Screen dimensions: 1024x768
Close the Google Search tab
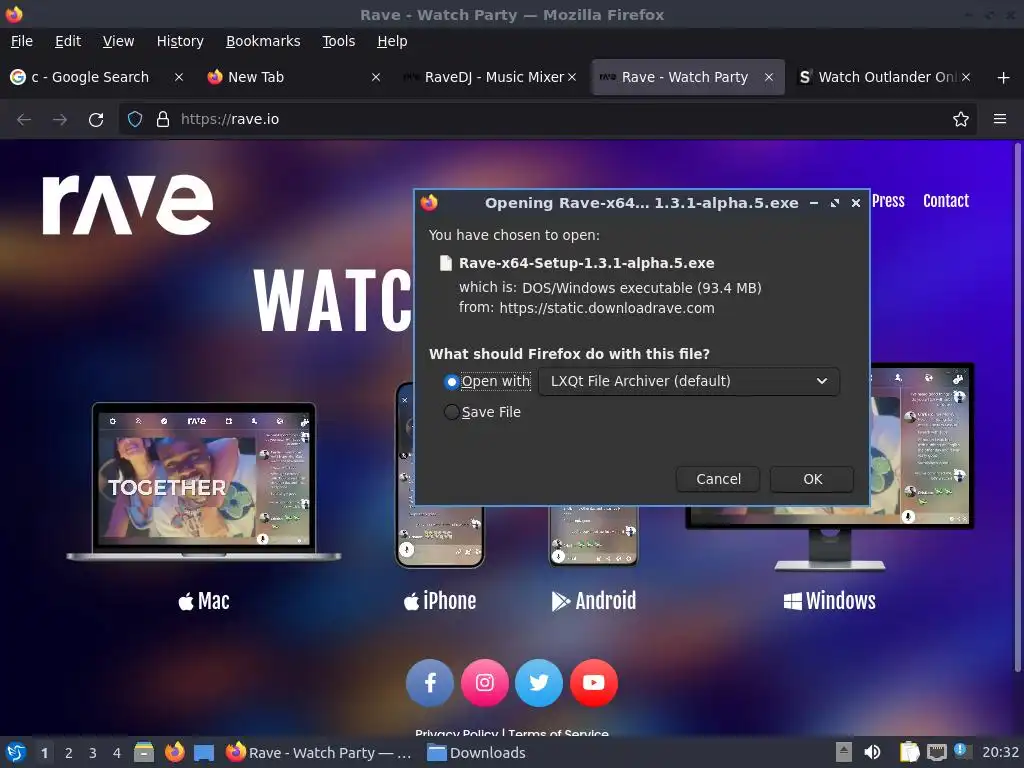tap(178, 77)
